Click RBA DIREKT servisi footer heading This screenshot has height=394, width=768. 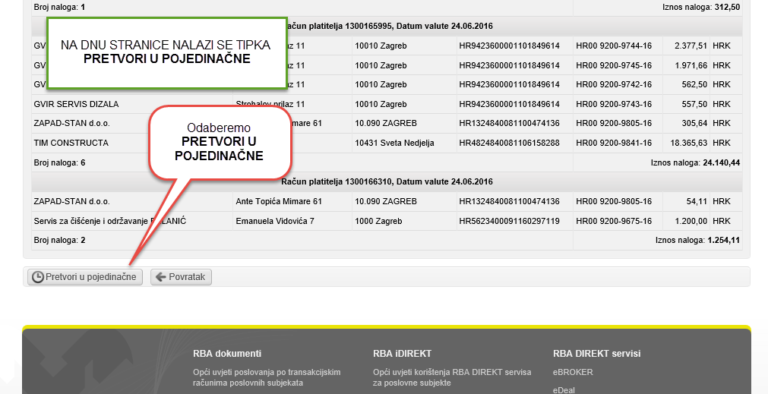[597, 353]
